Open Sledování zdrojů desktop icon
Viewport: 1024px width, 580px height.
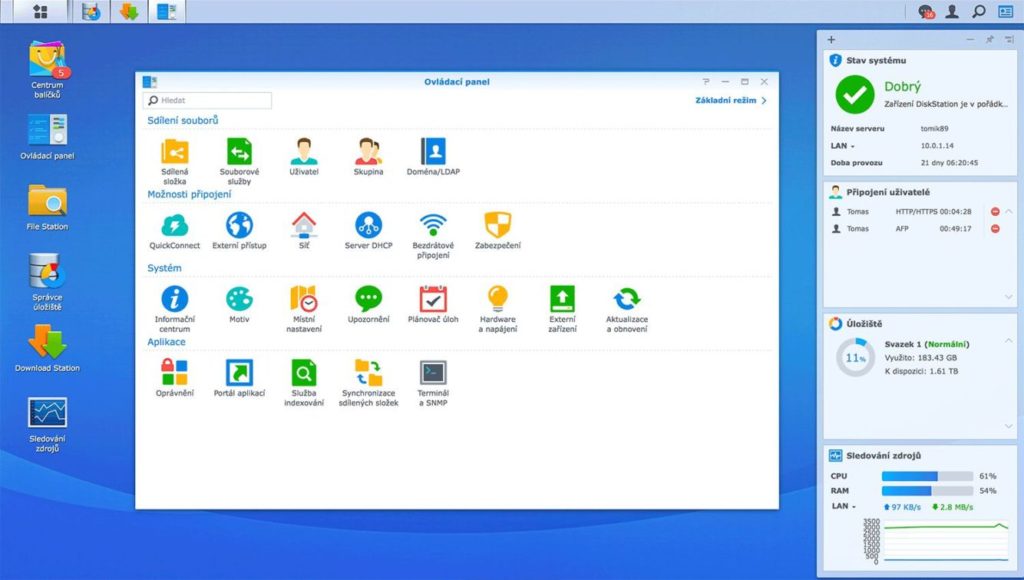tap(47, 424)
